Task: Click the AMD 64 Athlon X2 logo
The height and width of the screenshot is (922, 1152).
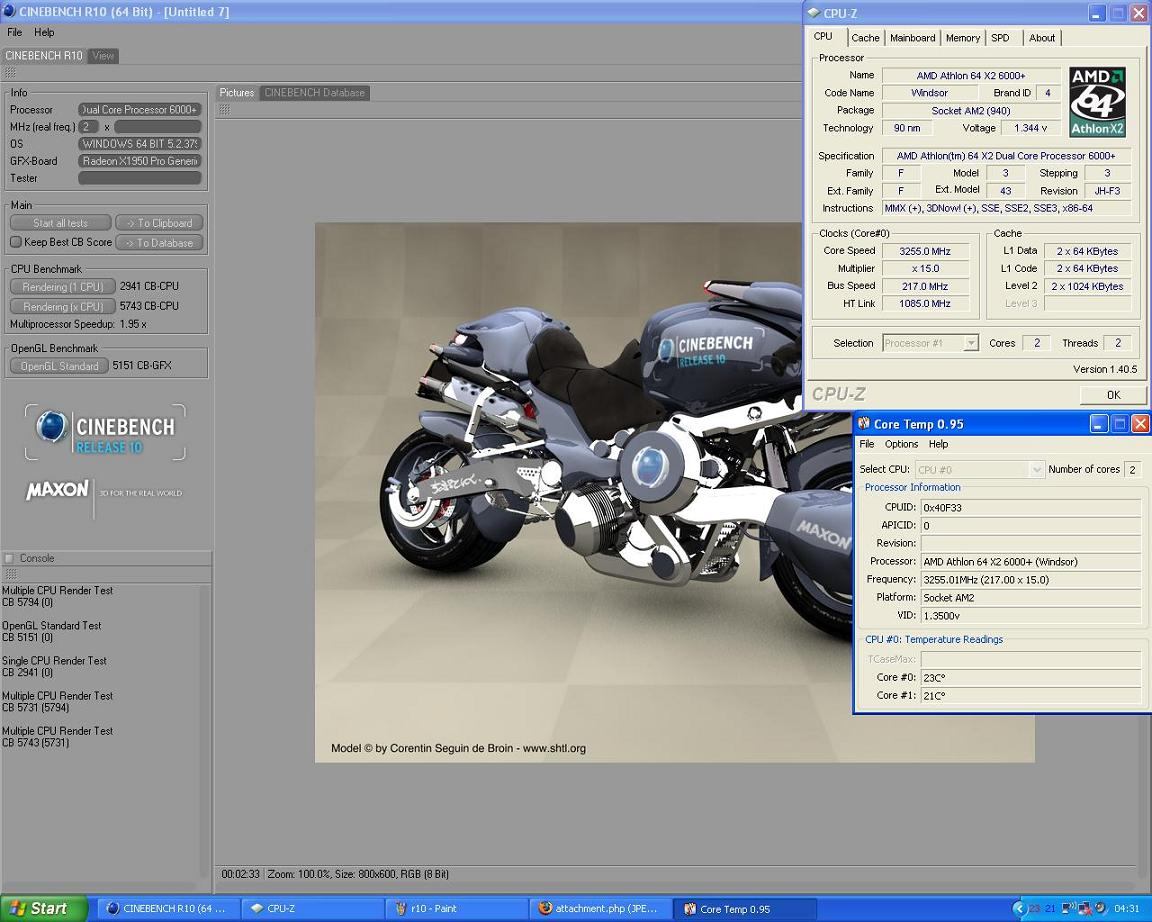Action: (1098, 103)
